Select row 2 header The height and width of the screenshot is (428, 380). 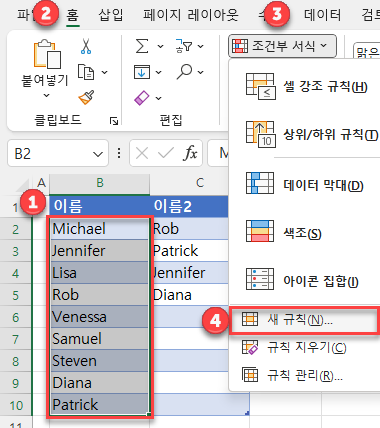pos(16,229)
